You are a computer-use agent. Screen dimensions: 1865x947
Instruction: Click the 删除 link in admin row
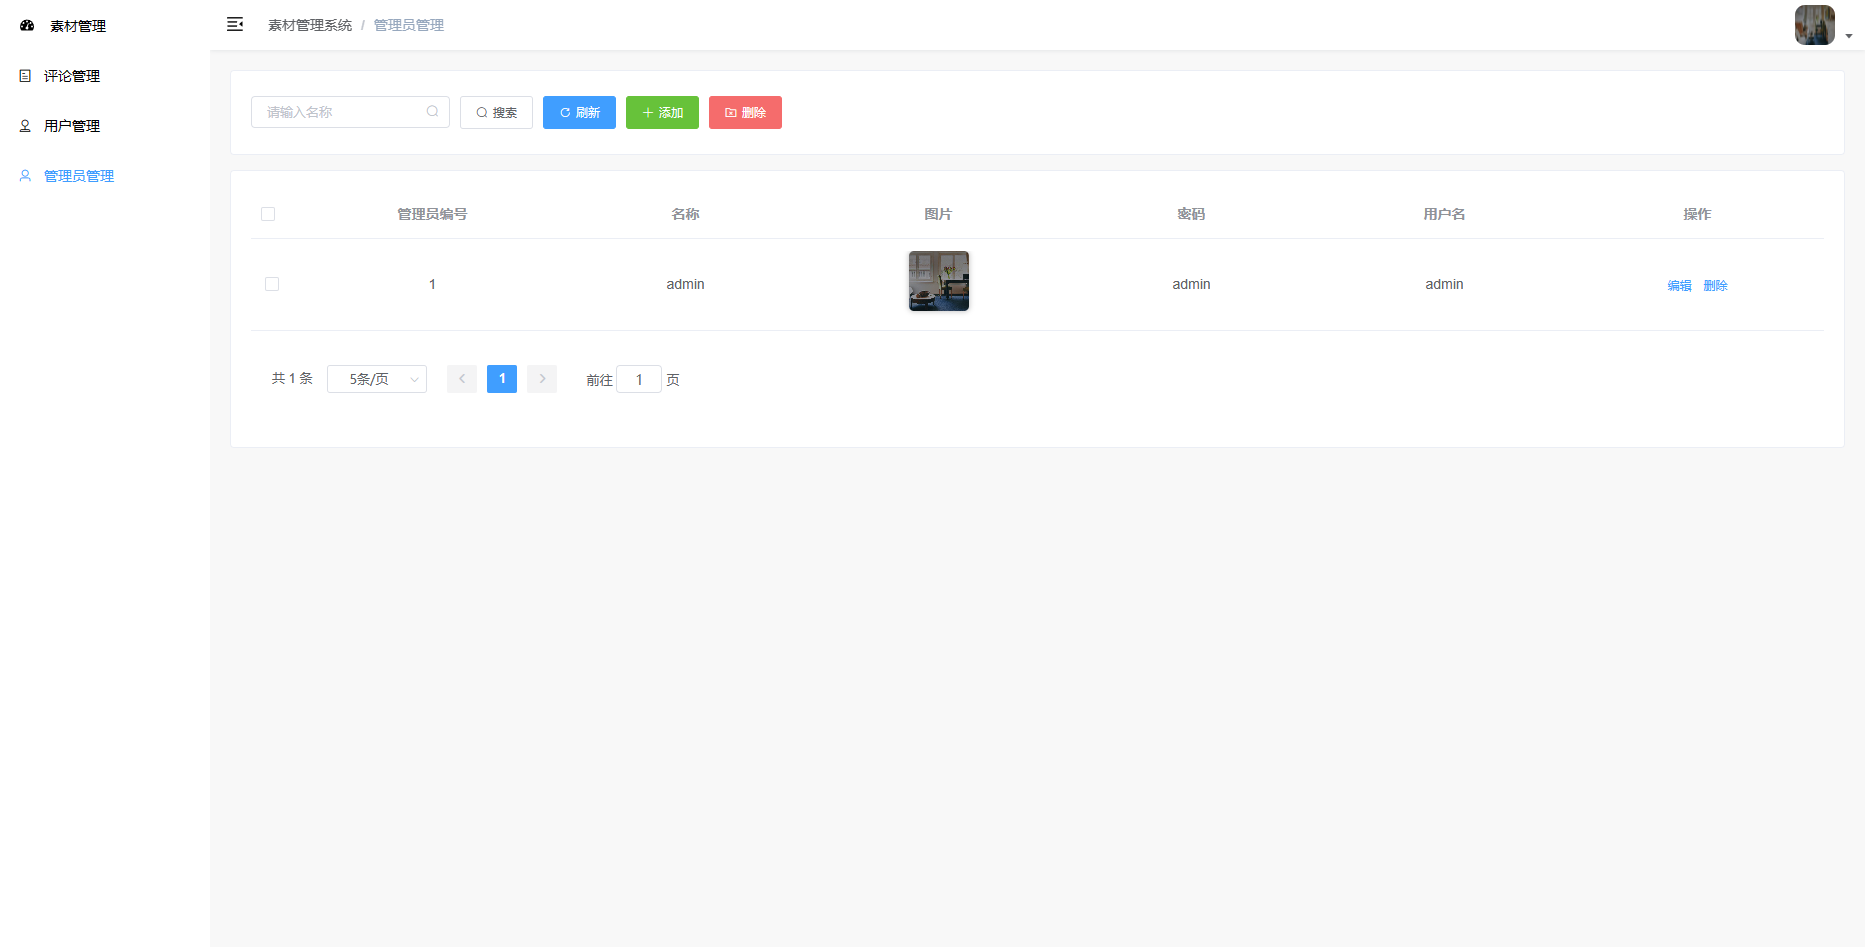(x=1715, y=285)
